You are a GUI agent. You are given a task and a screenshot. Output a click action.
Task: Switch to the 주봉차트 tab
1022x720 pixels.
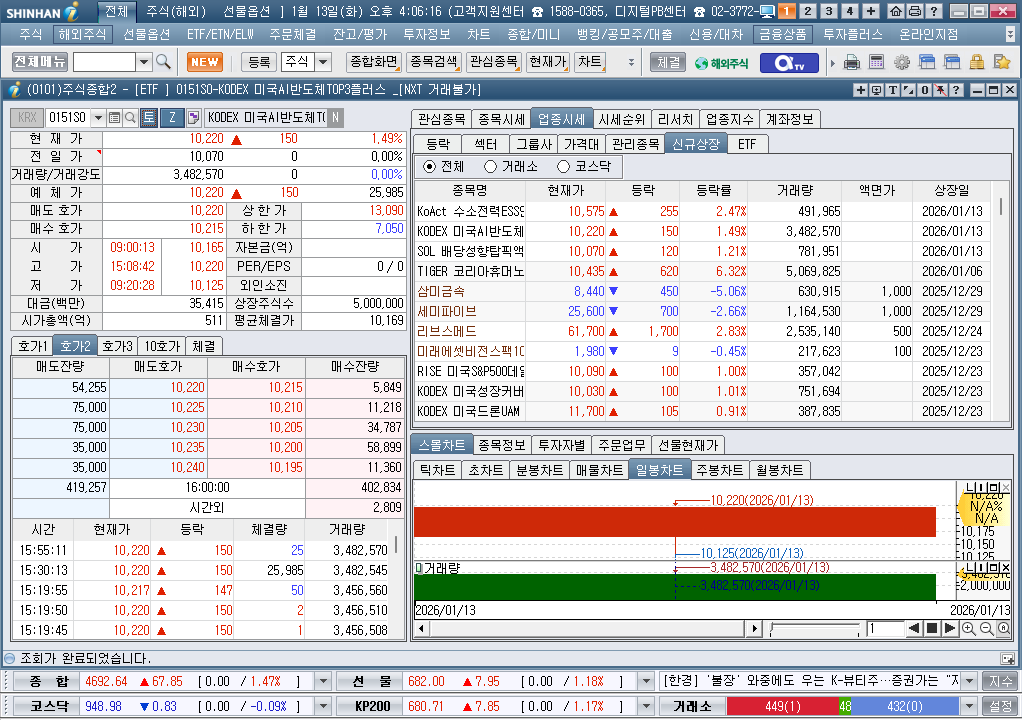click(720, 470)
